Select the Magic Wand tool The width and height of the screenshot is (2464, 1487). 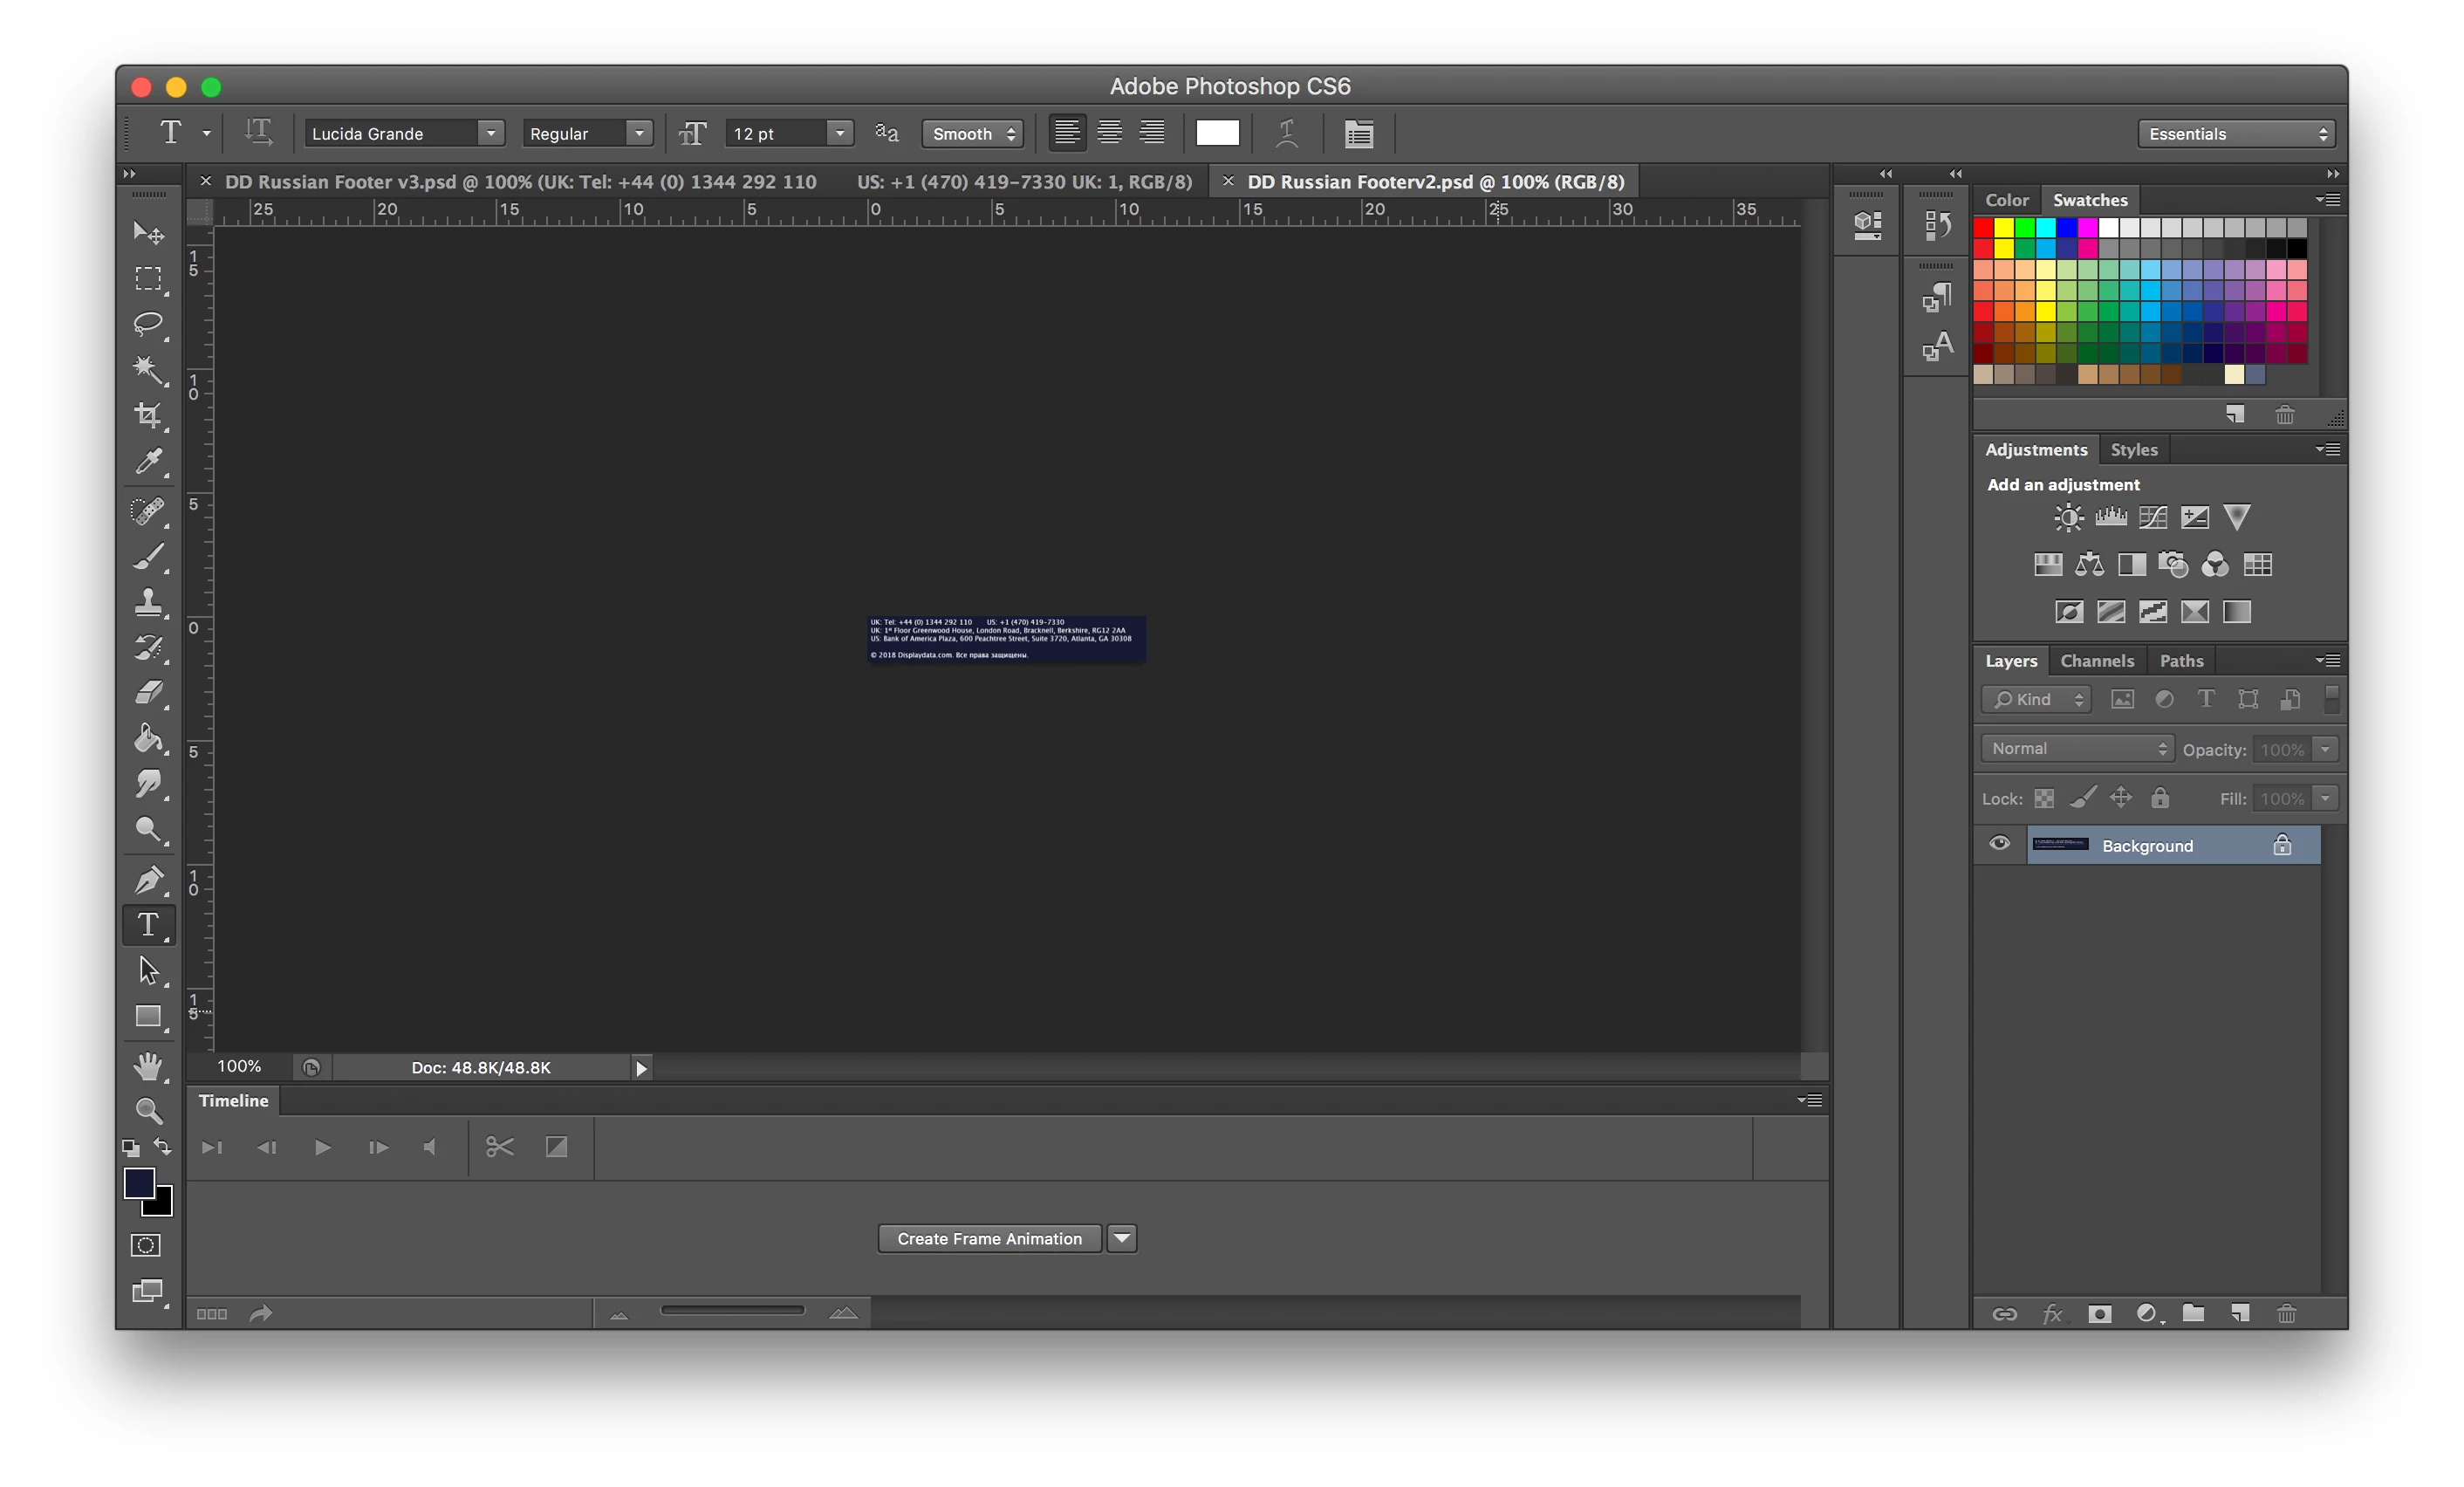(x=148, y=369)
